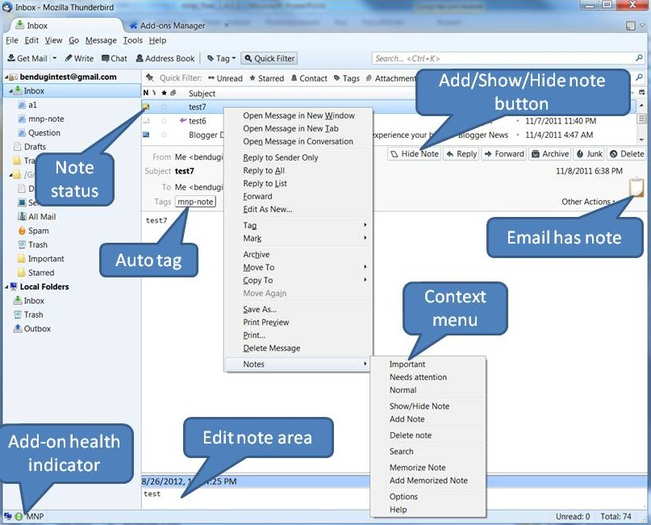Click the pin icon in Quick Filter bar

click(x=150, y=78)
